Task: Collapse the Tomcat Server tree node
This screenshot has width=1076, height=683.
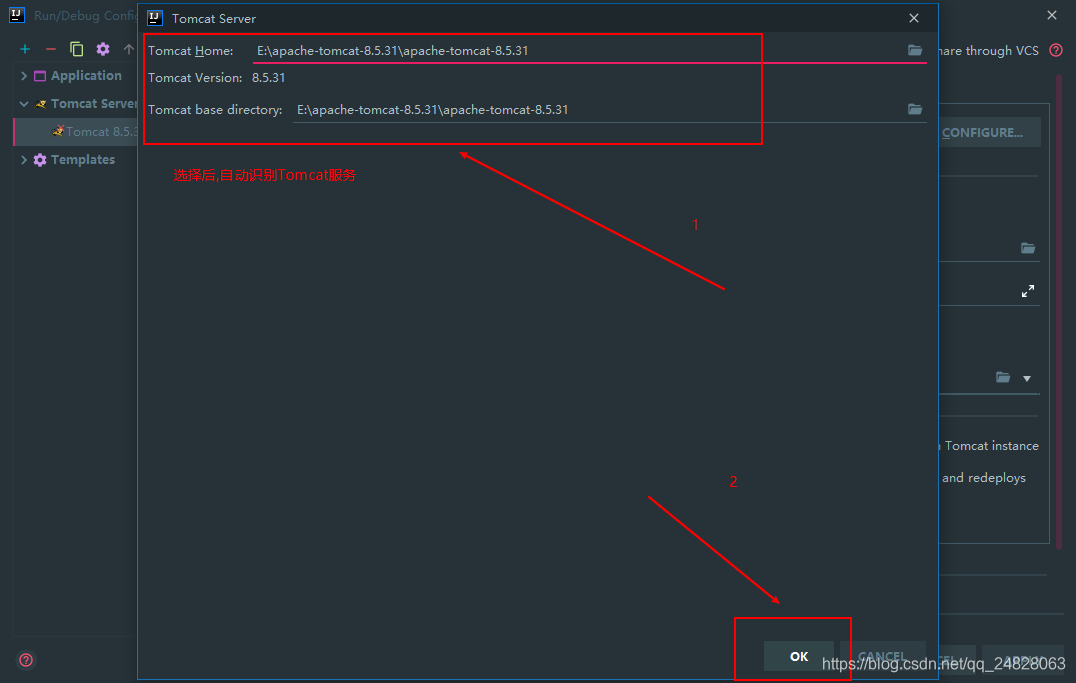Action: click(24, 104)
